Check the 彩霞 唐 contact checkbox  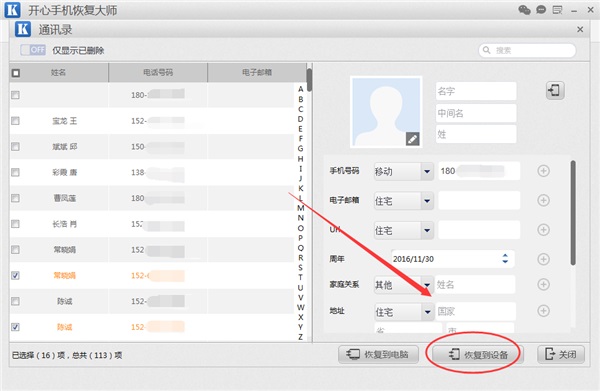(15, 172)
